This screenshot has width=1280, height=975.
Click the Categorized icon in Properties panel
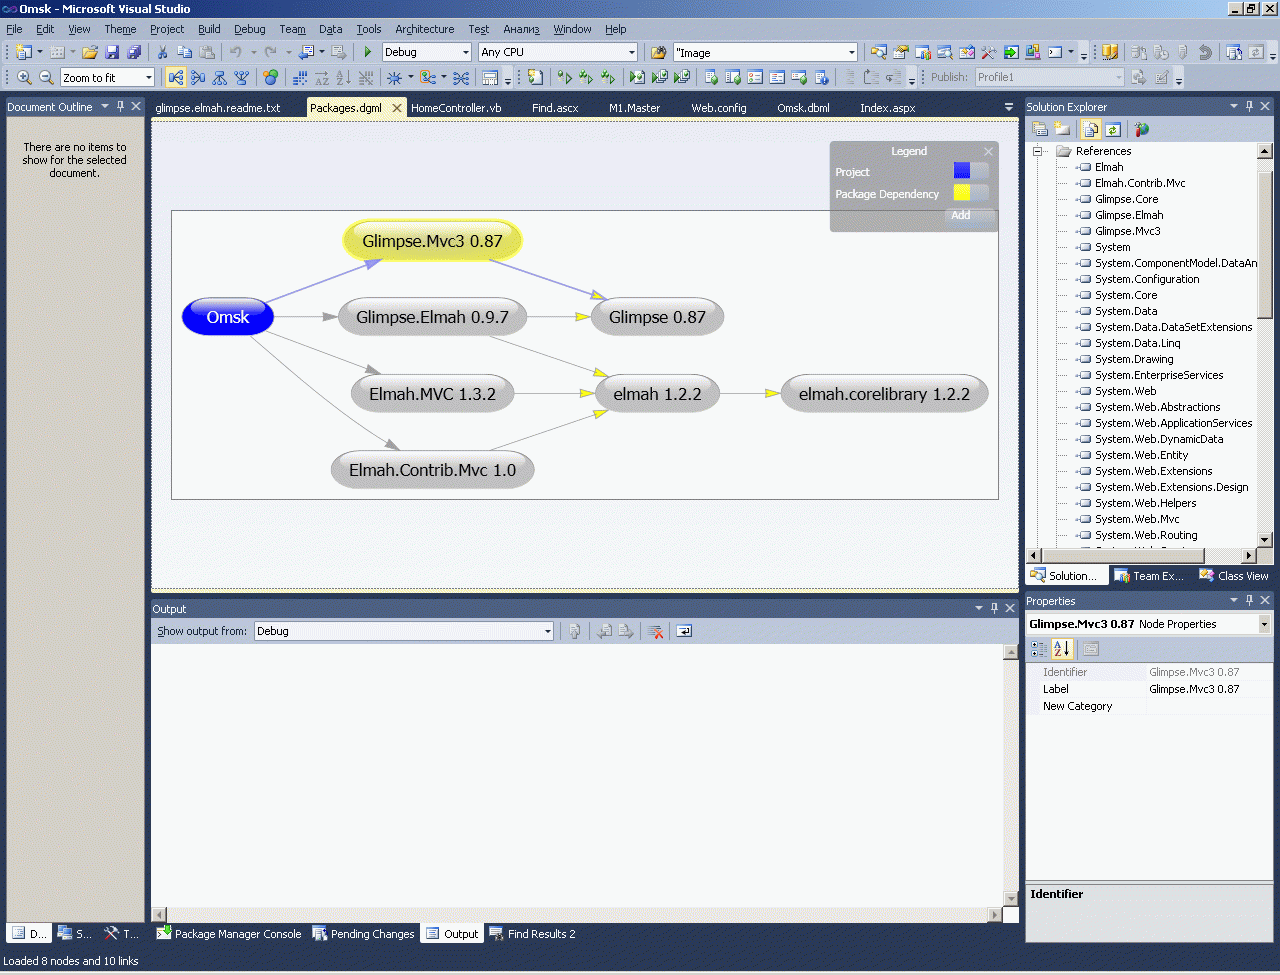1040,649
